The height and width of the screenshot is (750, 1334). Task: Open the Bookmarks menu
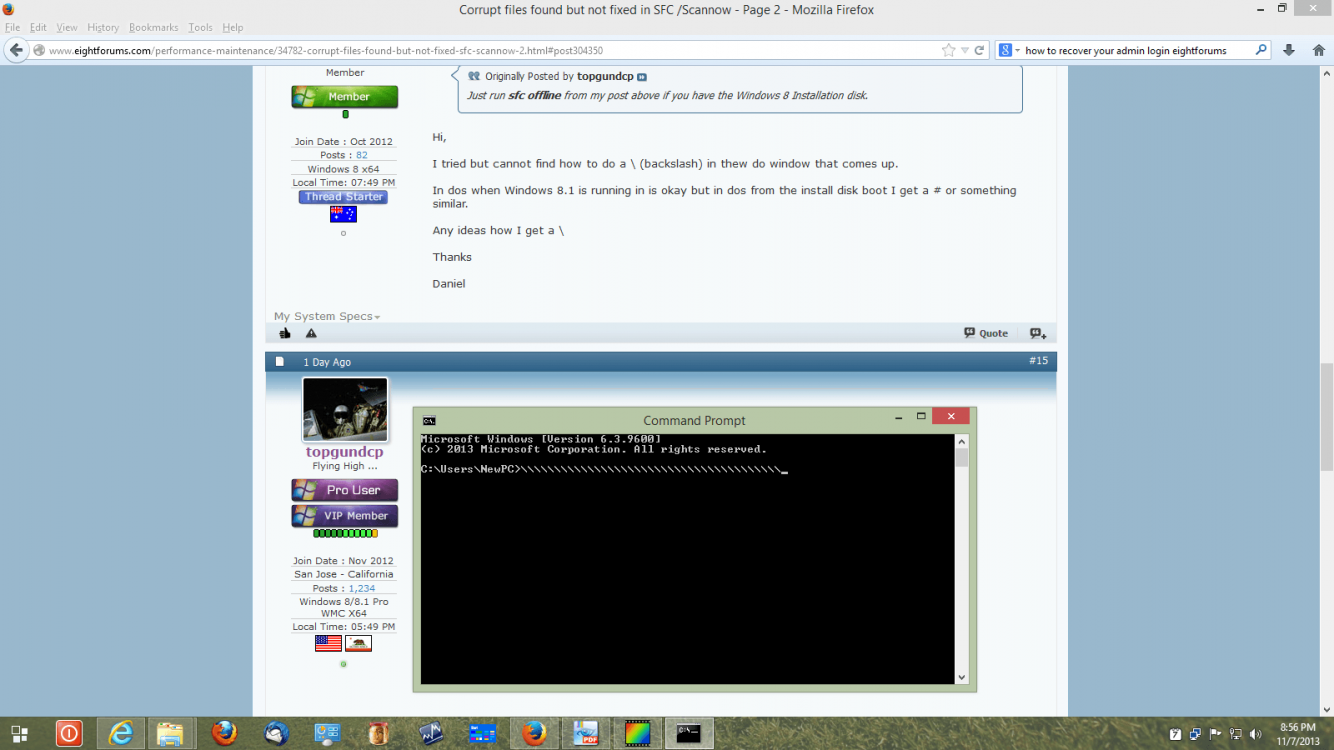[154, 27]
